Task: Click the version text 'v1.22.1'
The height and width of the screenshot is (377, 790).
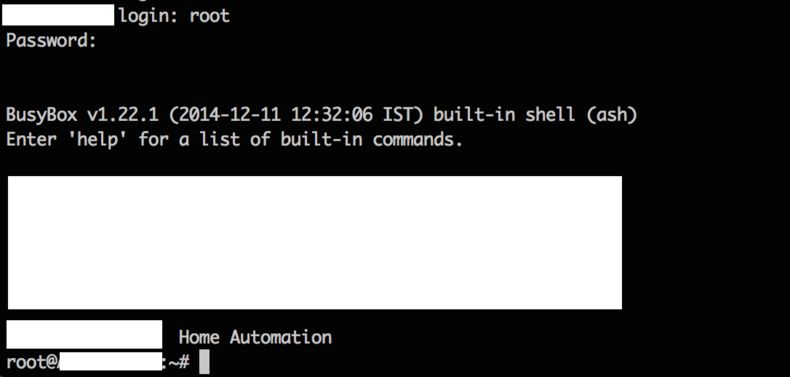Action: point(123,115)
